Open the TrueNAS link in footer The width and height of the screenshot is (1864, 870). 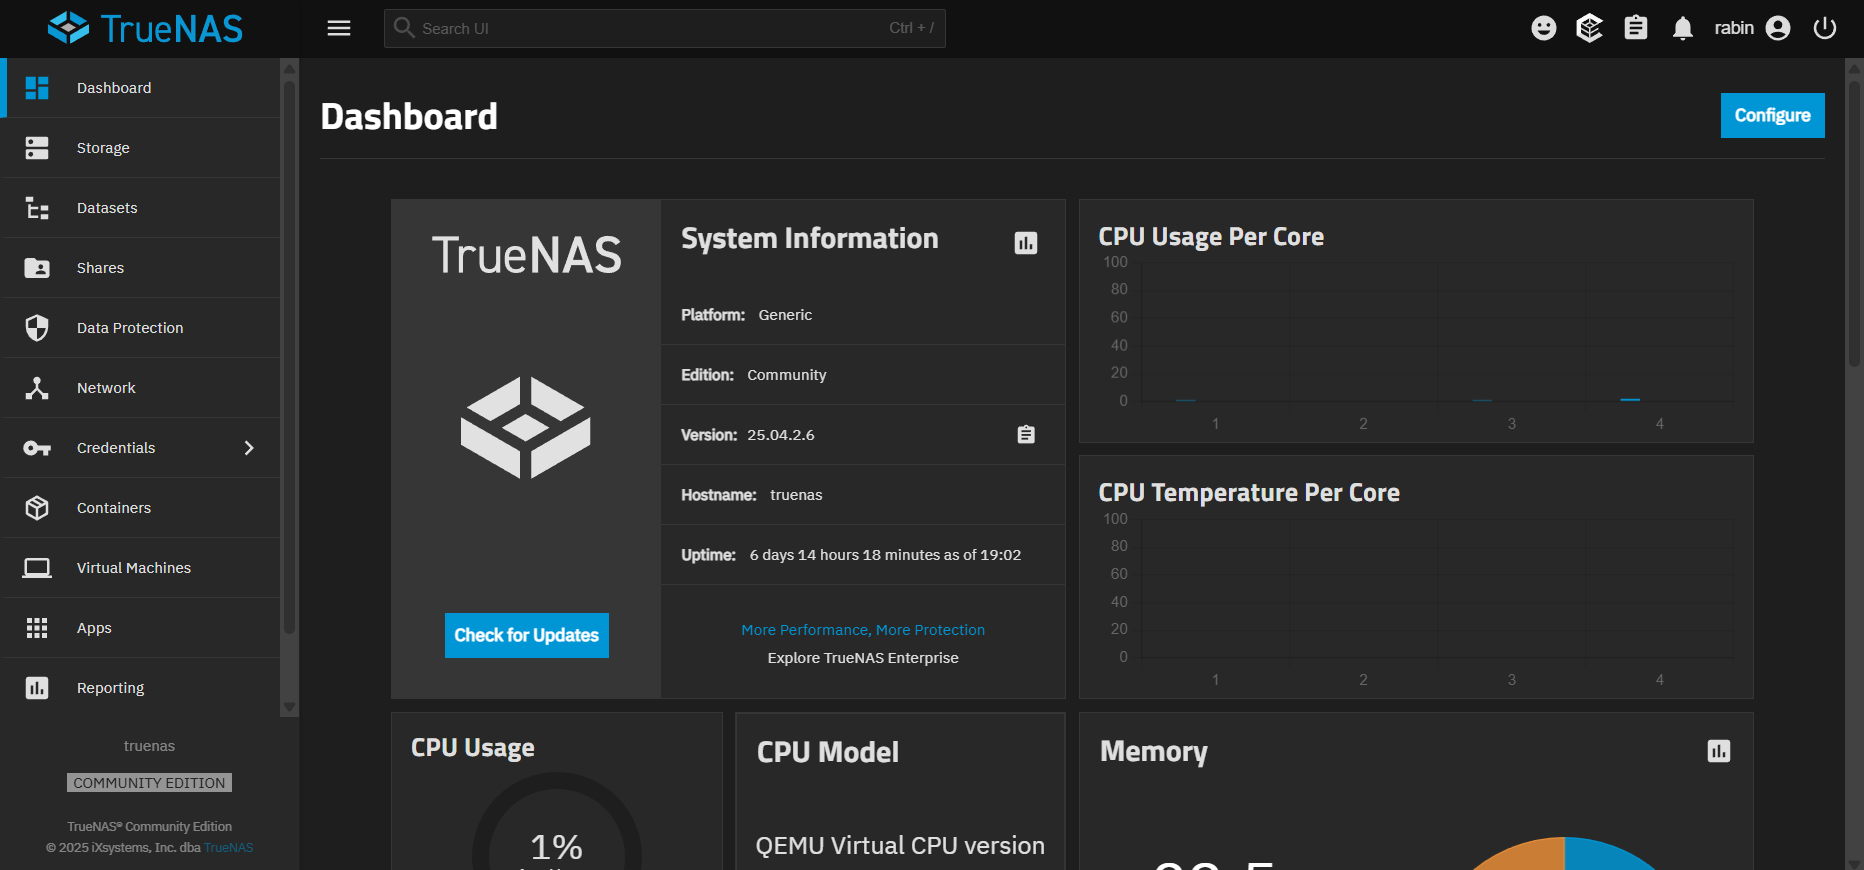click(229, 848)
